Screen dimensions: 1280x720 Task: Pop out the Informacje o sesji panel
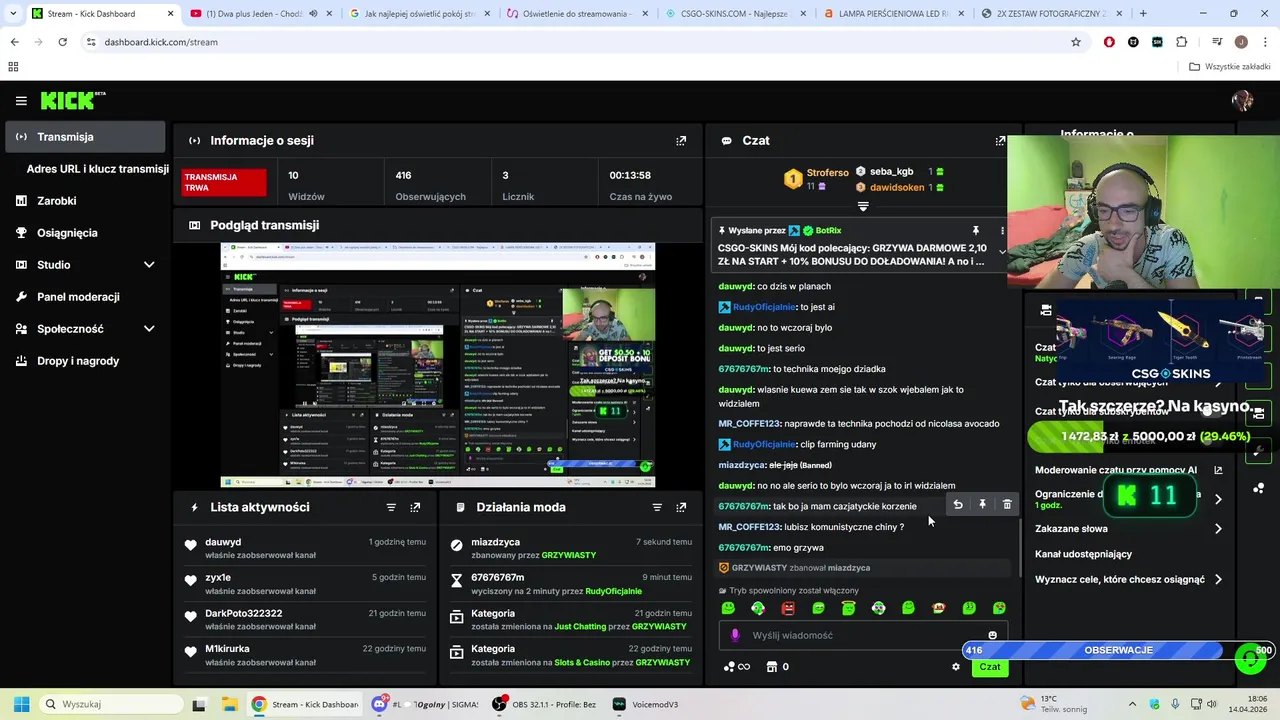pos(681,141)
